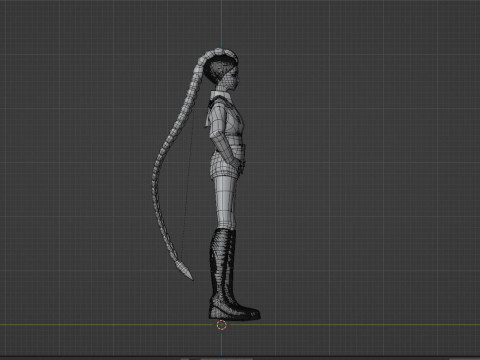Select the character's bare thigh

tap(225, 202)
